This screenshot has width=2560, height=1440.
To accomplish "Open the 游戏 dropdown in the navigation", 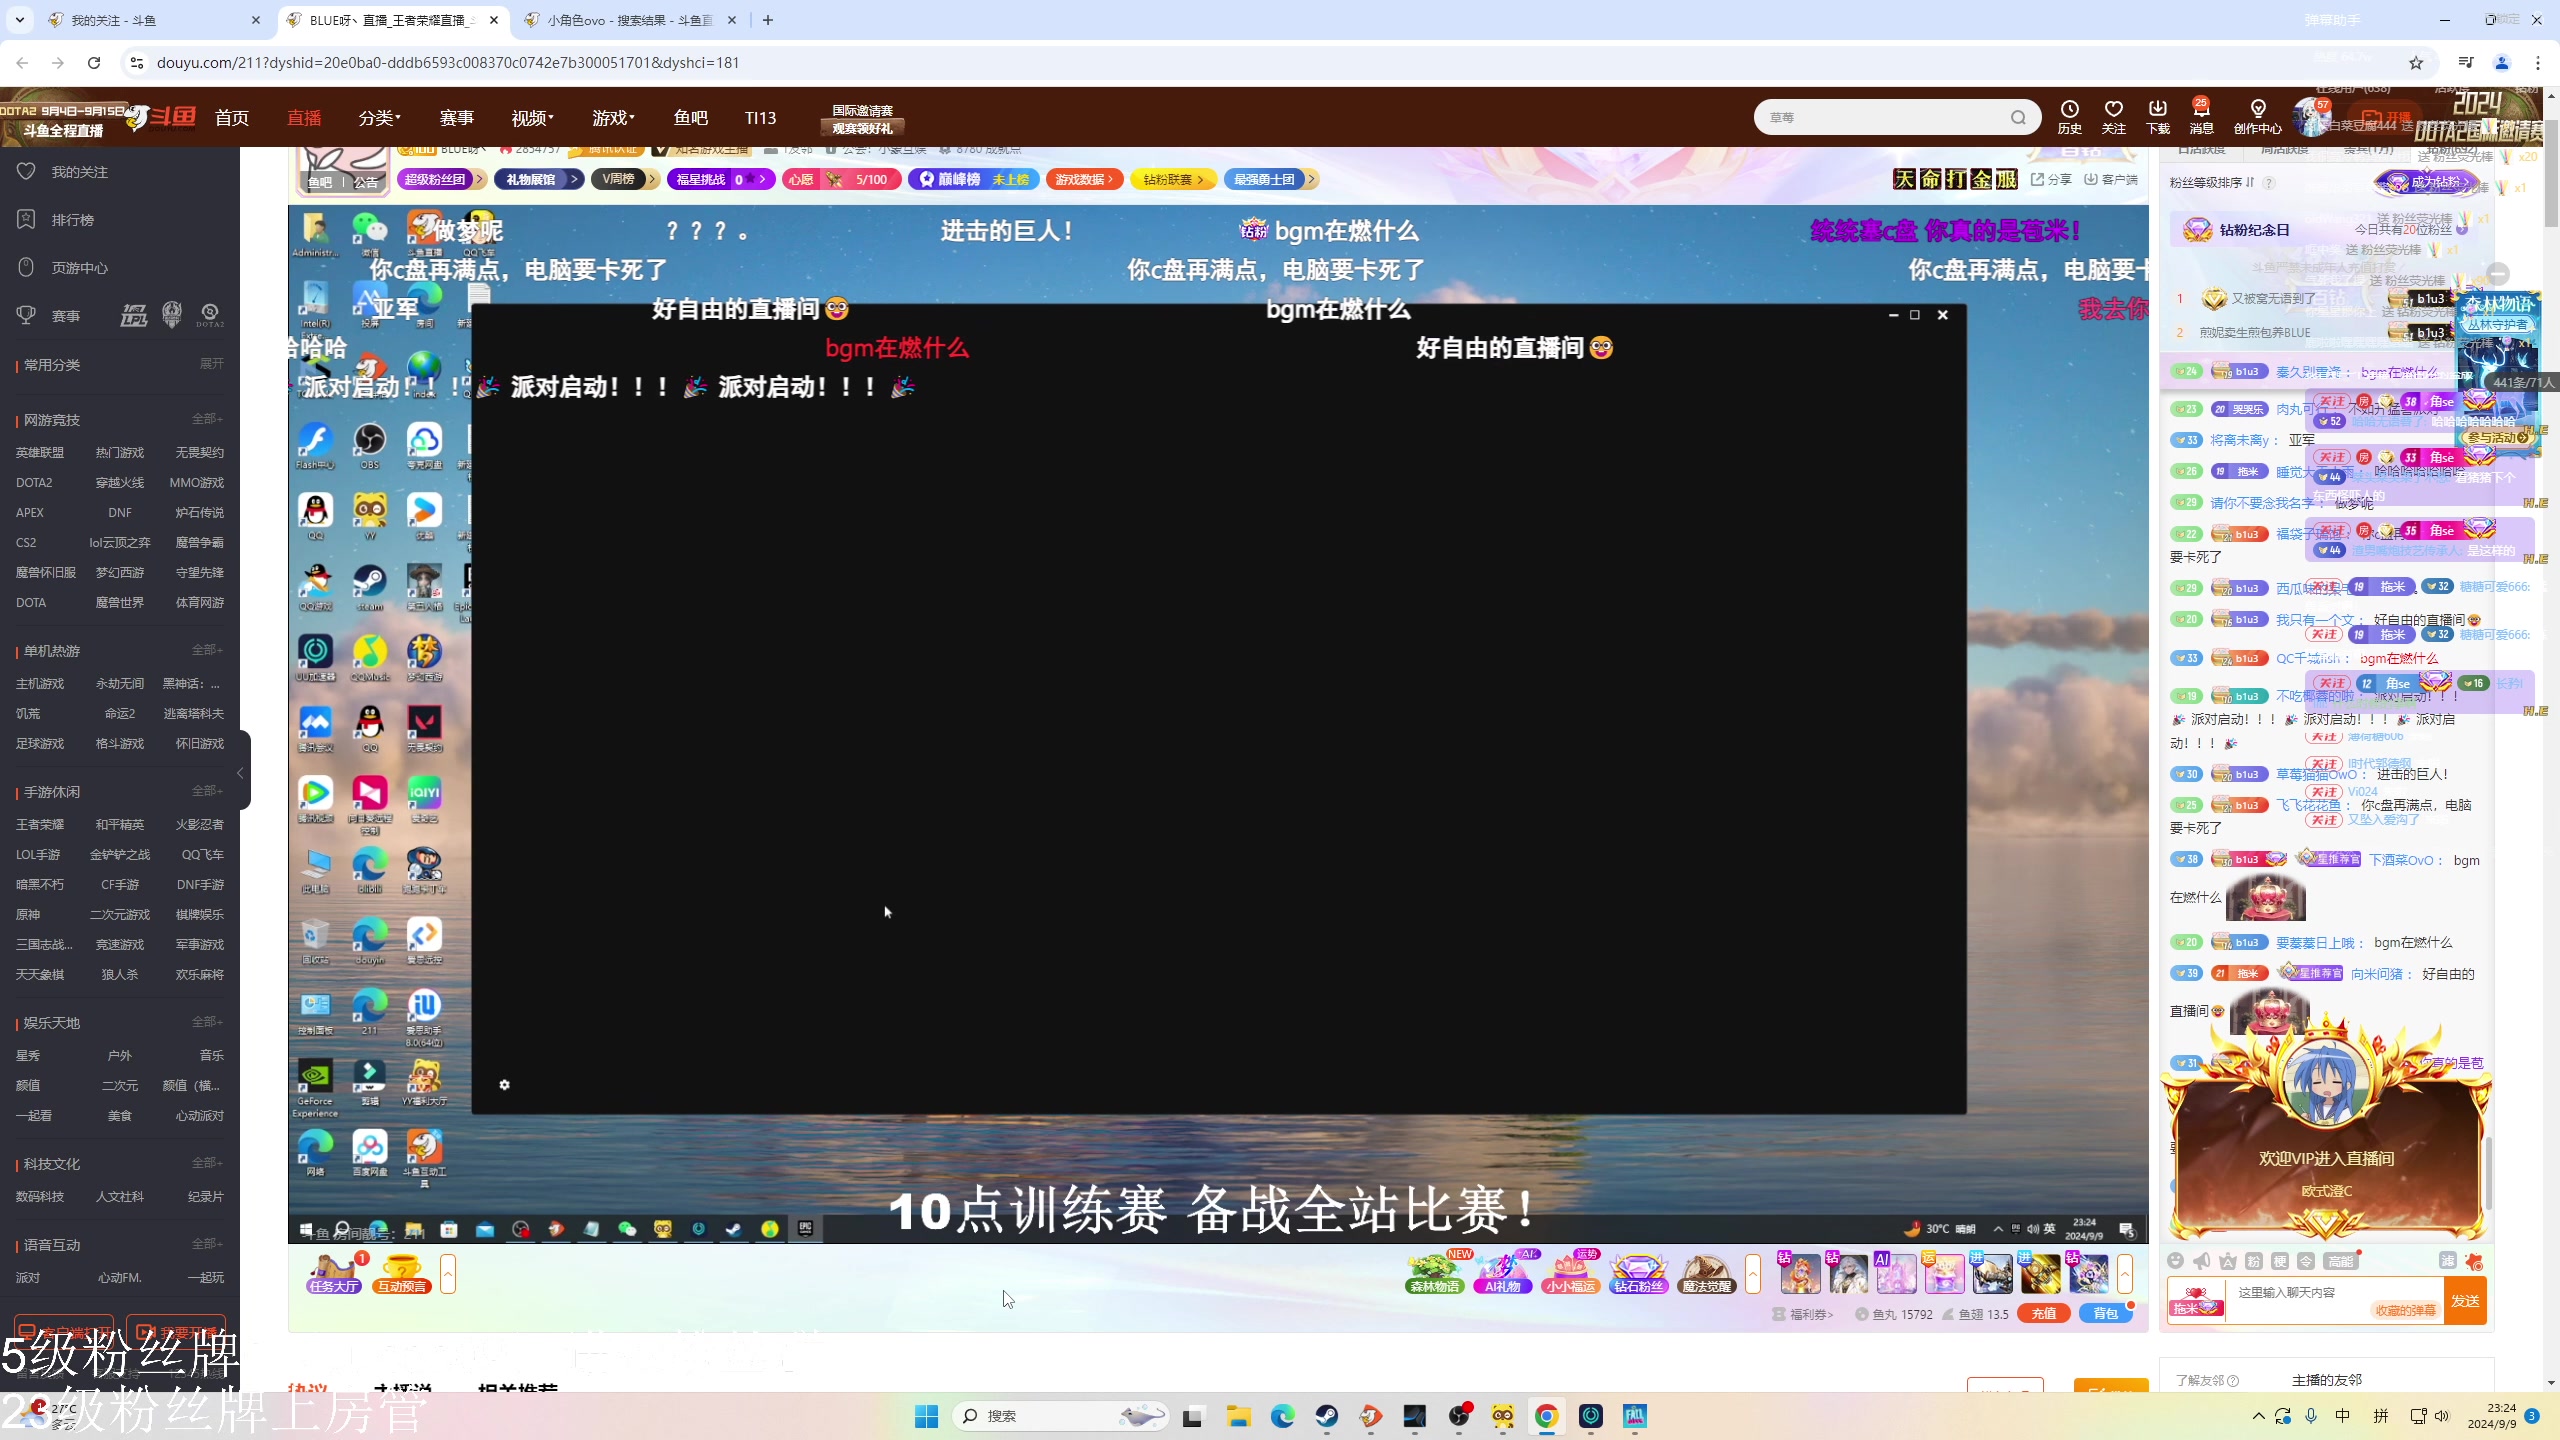I will tap(613, 118).
